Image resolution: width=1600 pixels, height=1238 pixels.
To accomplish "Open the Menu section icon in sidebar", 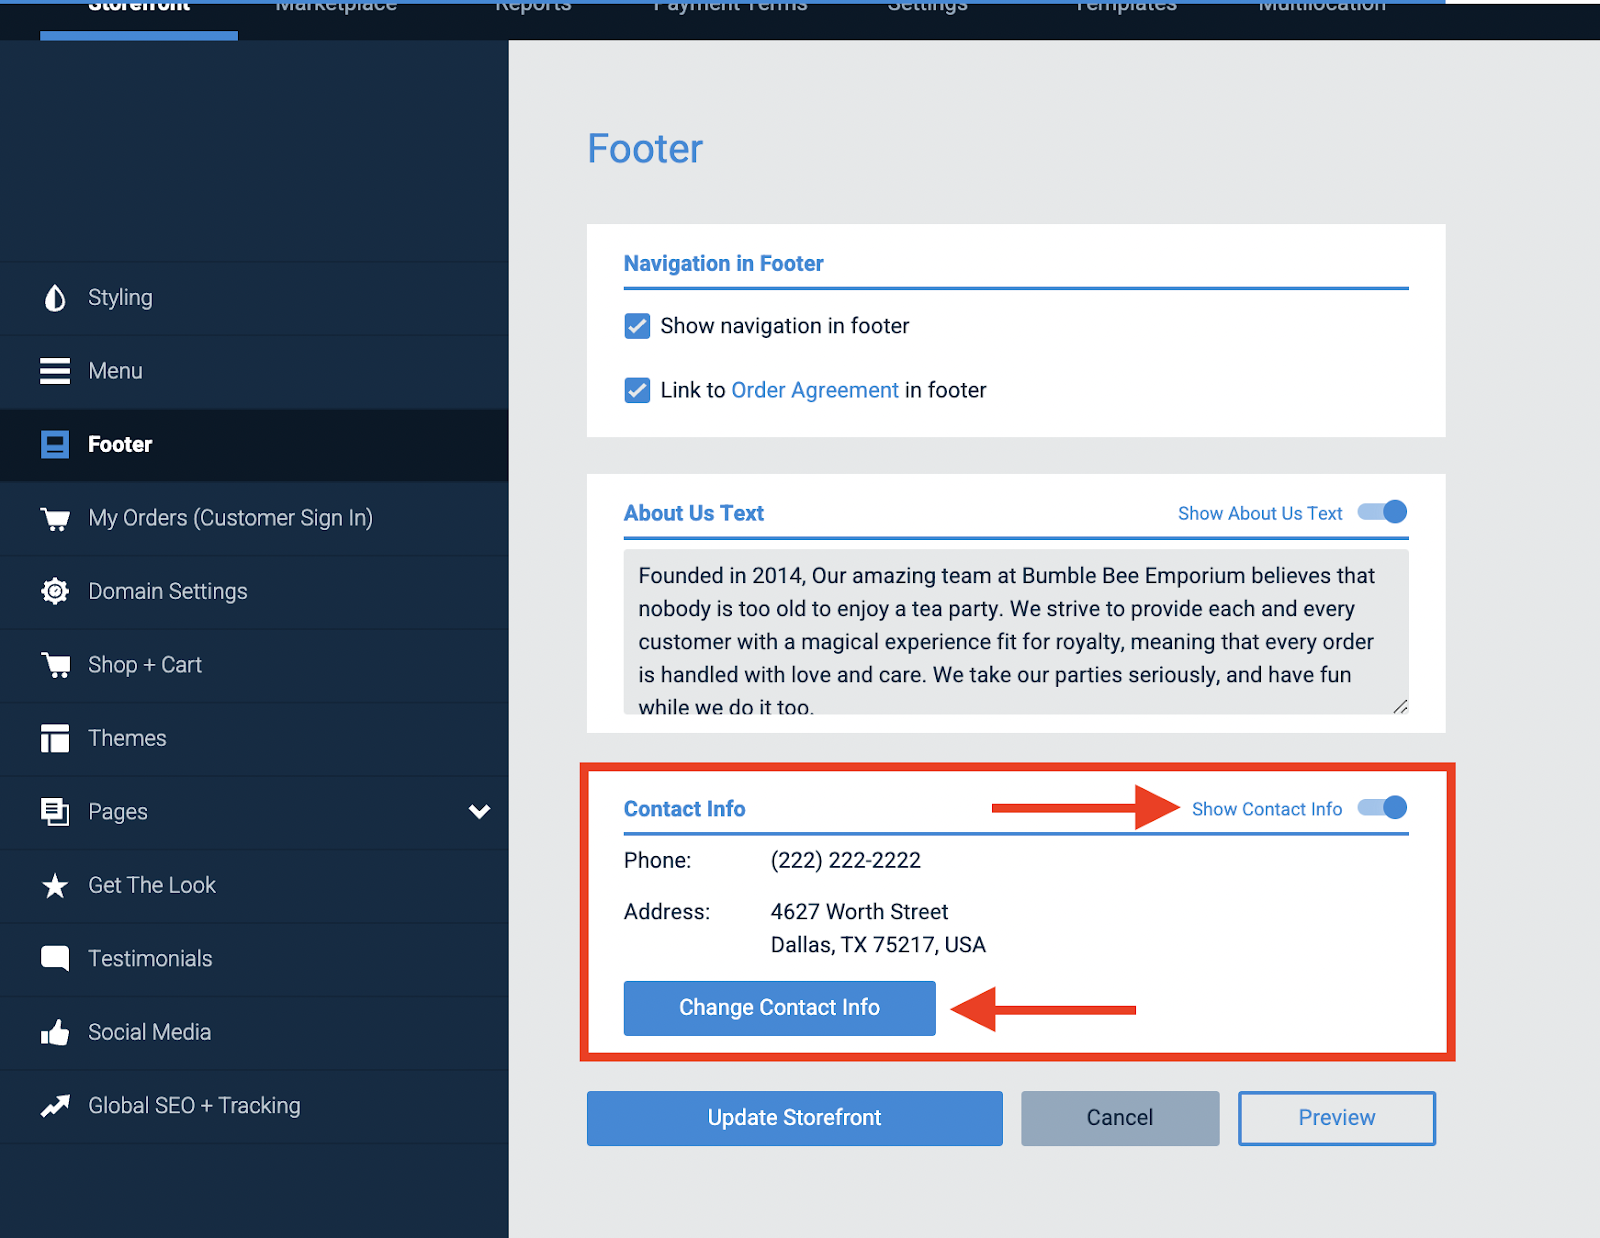I will [55, 370].
